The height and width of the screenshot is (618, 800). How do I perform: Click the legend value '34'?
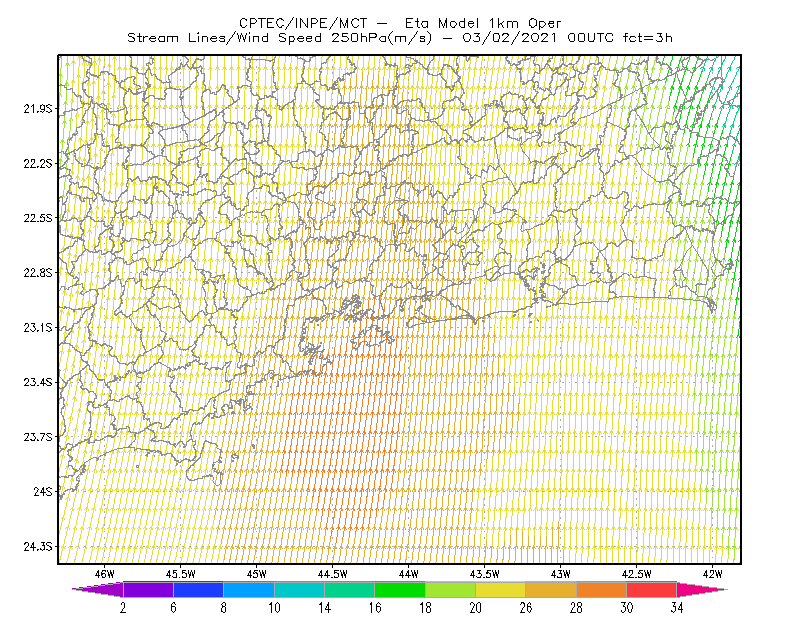pyautogui.click(x=677, y=608)
